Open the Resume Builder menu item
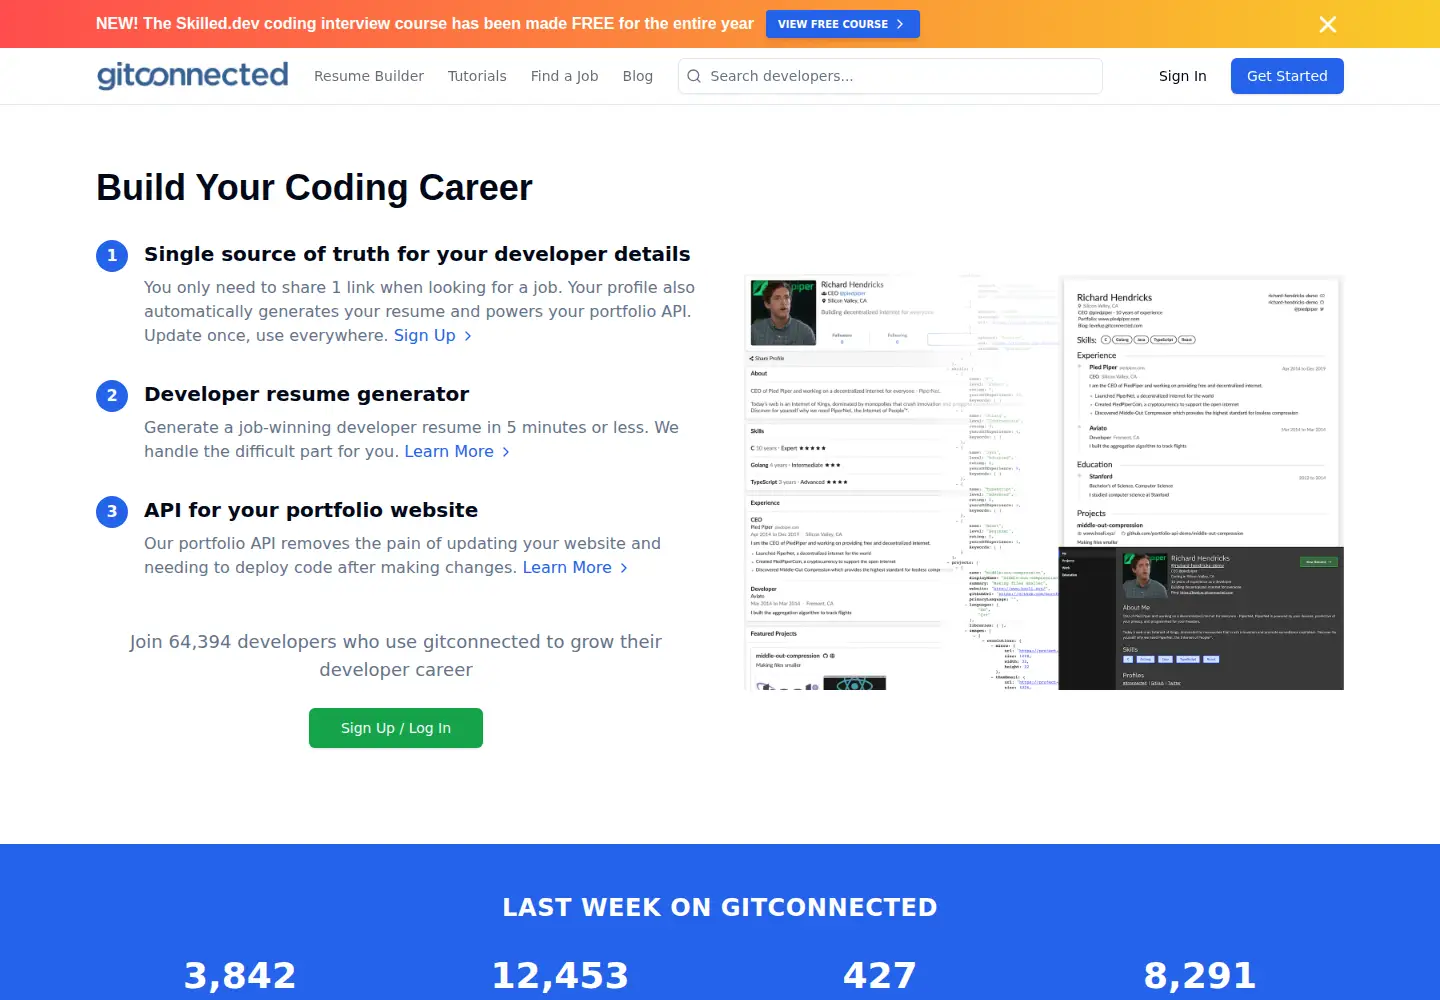The image size is (1440, 1000). pyautogui.click(x=369, y=76)
